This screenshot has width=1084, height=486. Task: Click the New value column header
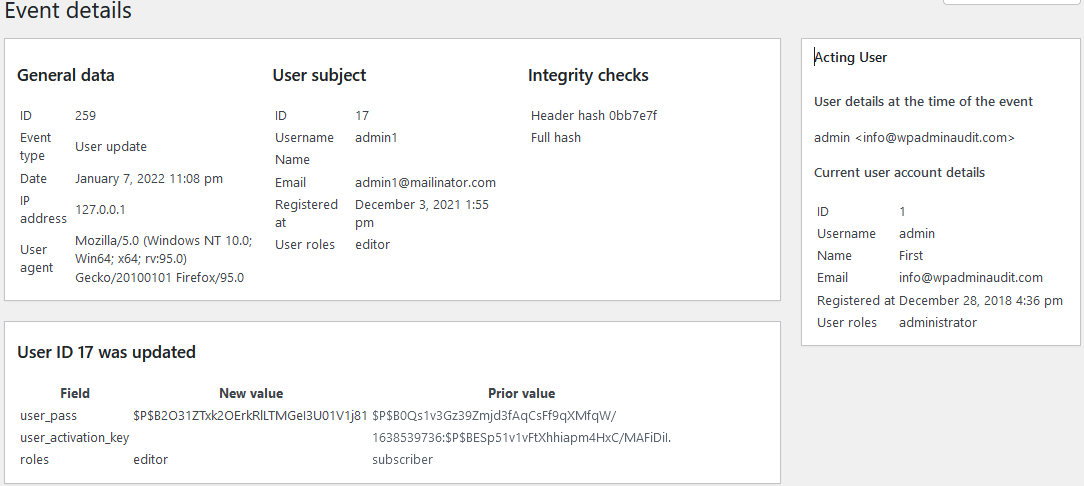(251, 393)
